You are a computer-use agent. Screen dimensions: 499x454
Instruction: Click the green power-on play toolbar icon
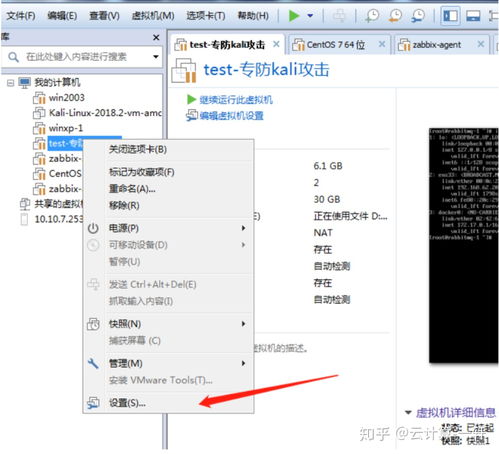294,16
